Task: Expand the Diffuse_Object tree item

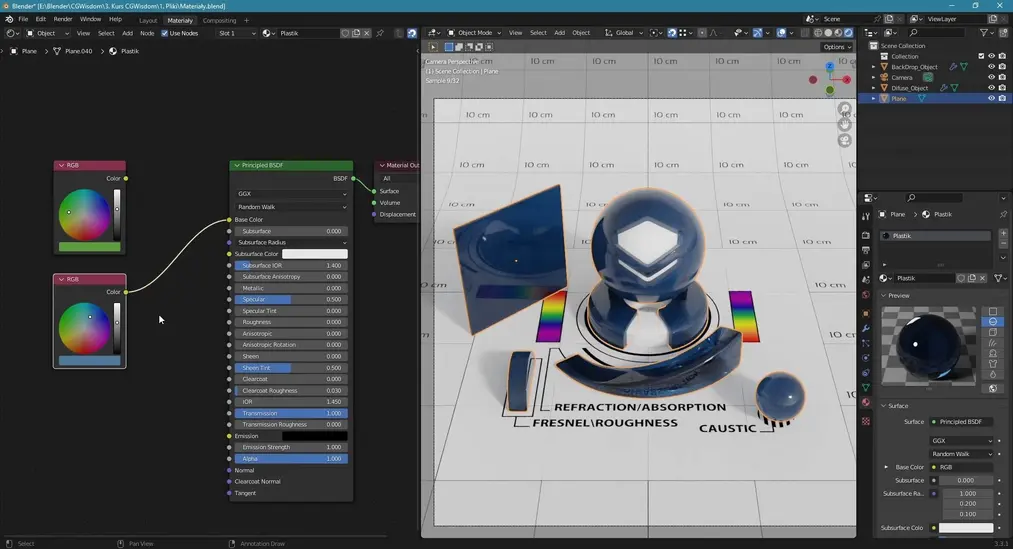Action: (874, 88)
